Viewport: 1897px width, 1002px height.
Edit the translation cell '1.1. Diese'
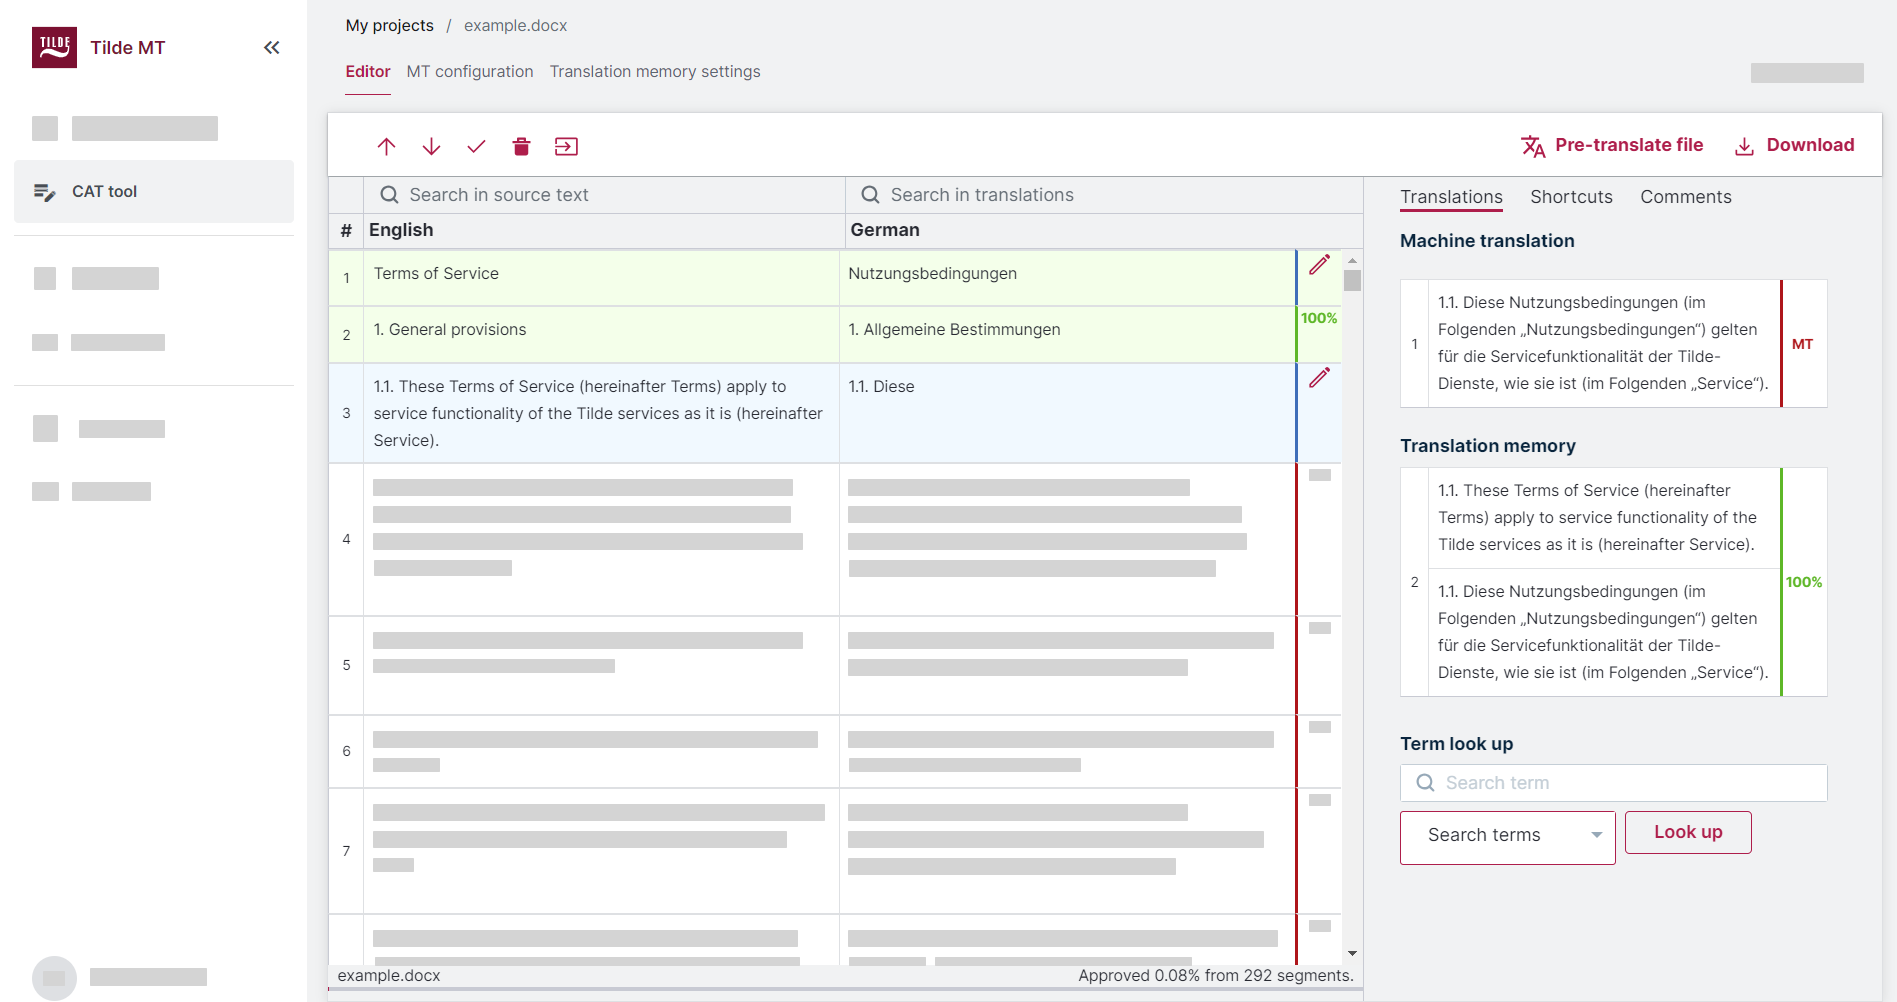1067,413
